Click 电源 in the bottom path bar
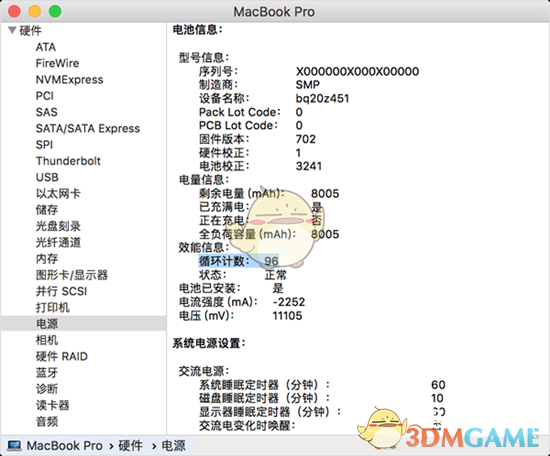 [173, 445]
